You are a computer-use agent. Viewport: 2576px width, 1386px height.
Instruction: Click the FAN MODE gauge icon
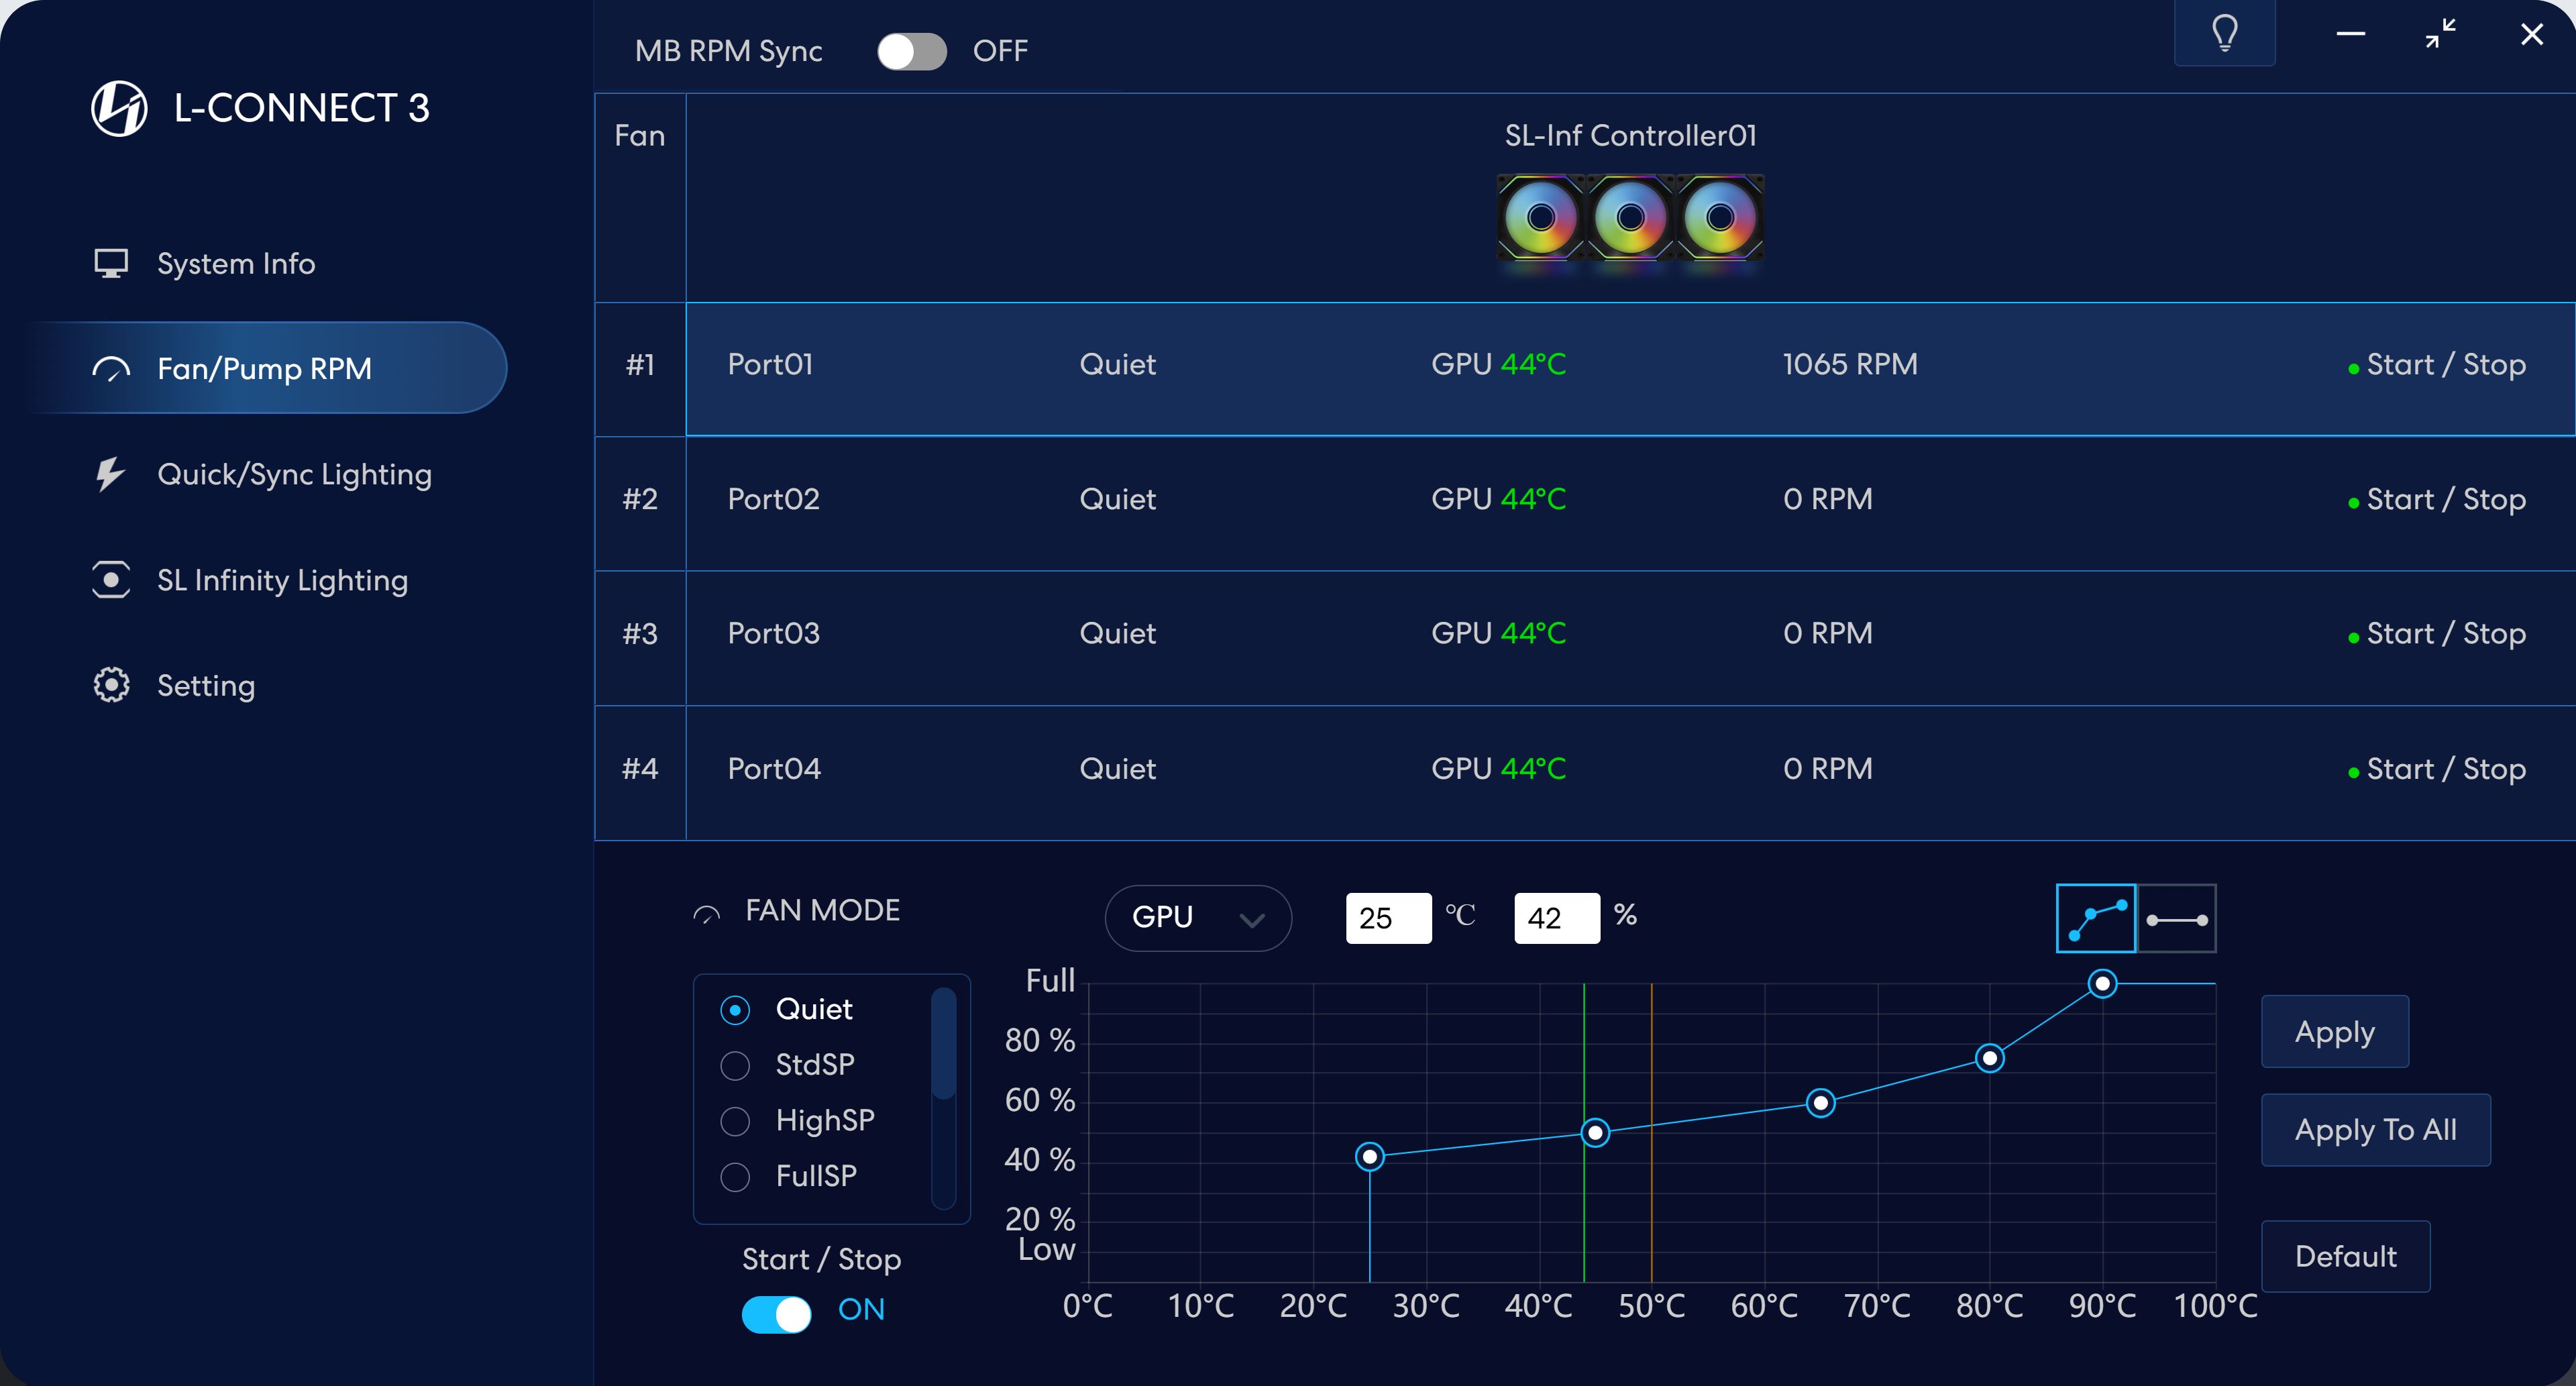tap(707, 914)
